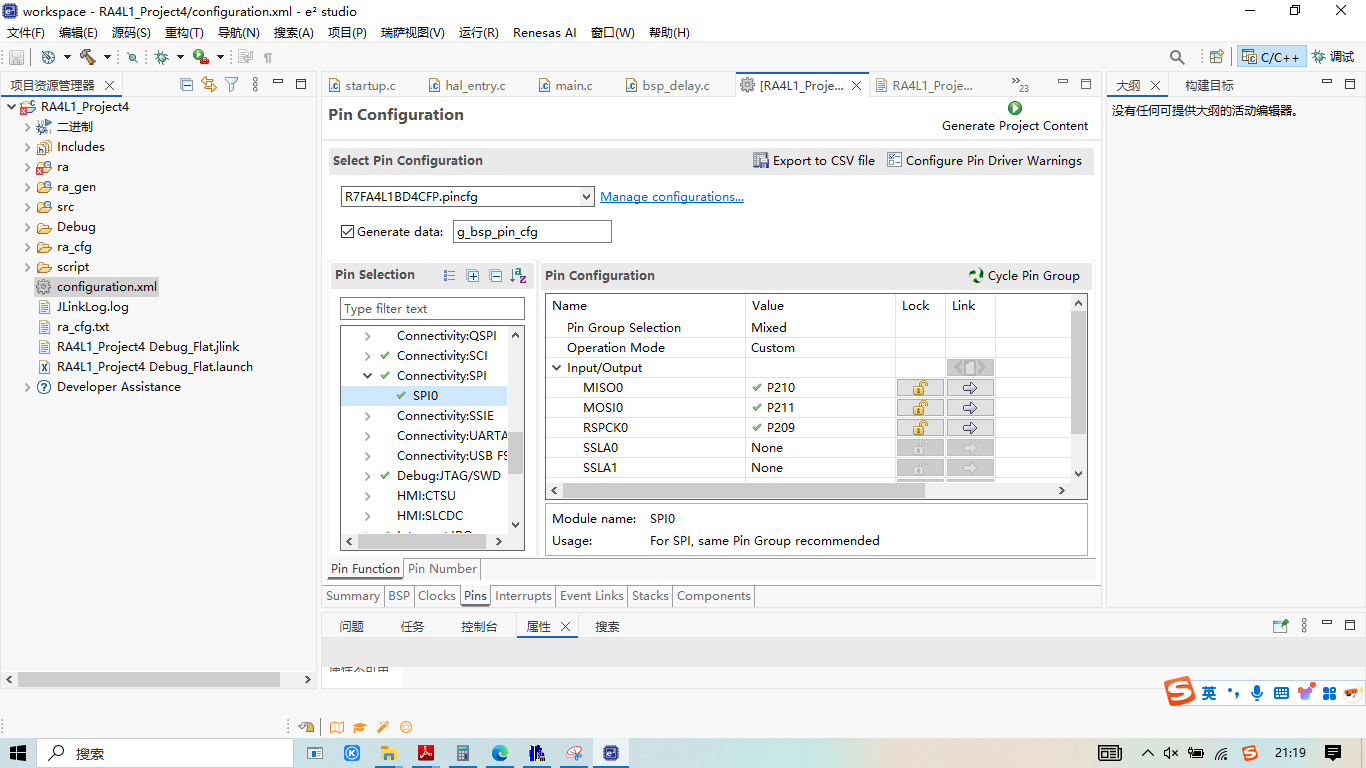Click the link arrow for MISO0
This screenshot has width=1366, height=768.
(970, 388)
